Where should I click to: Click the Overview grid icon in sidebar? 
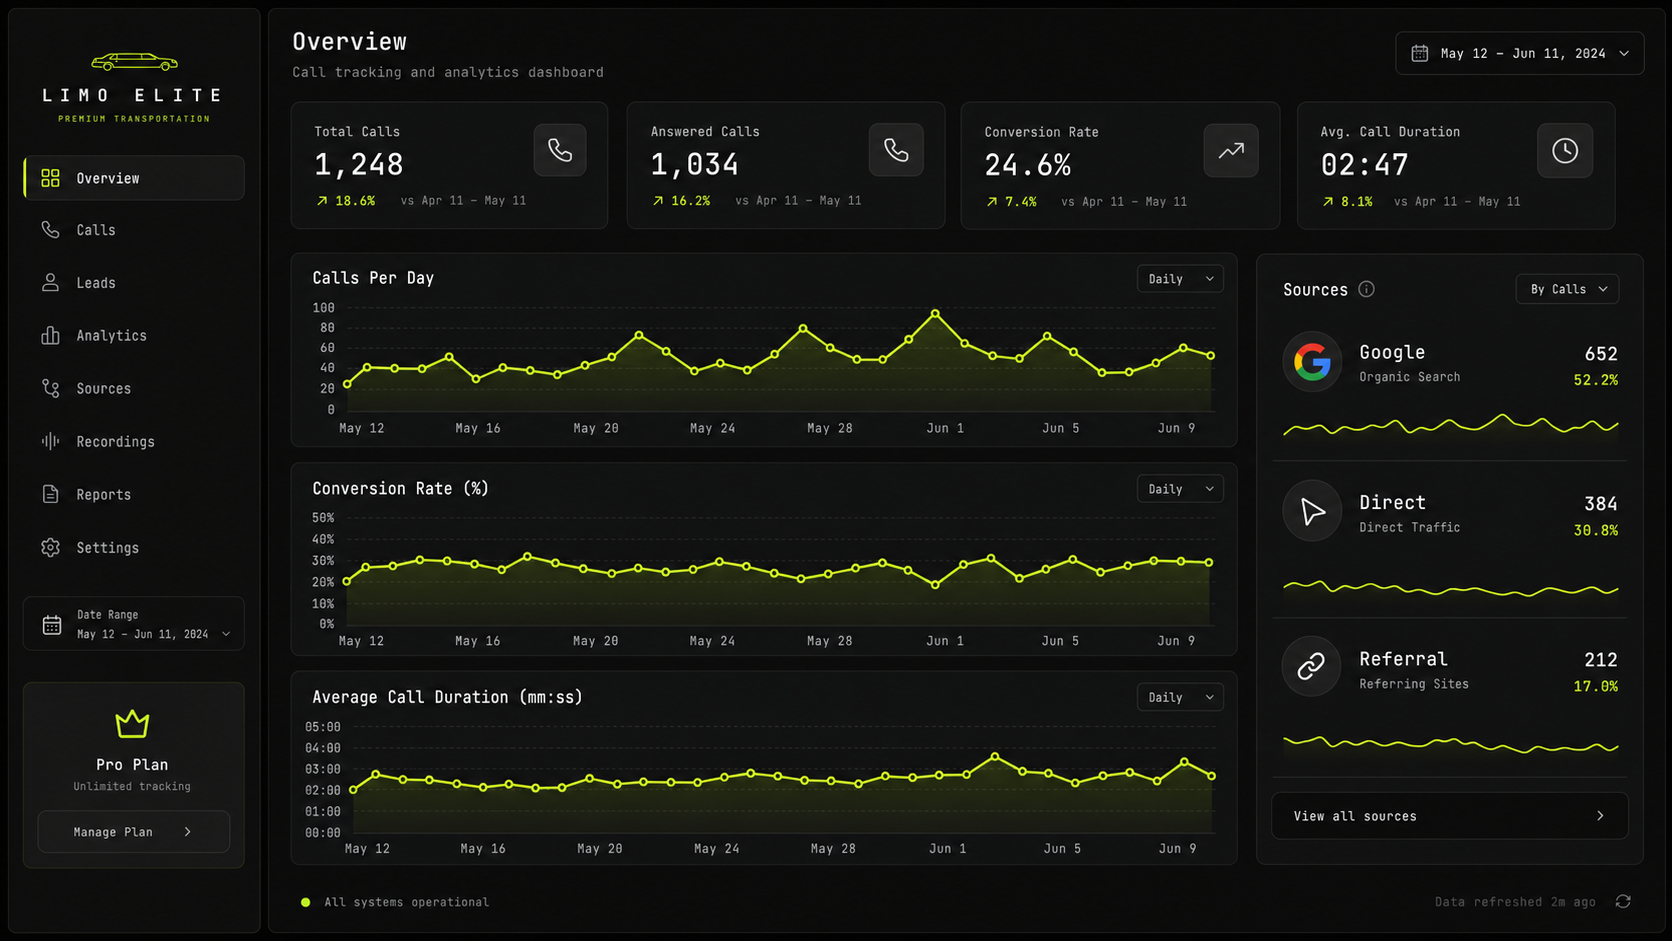pyautogui.click(x=50, y=178)
